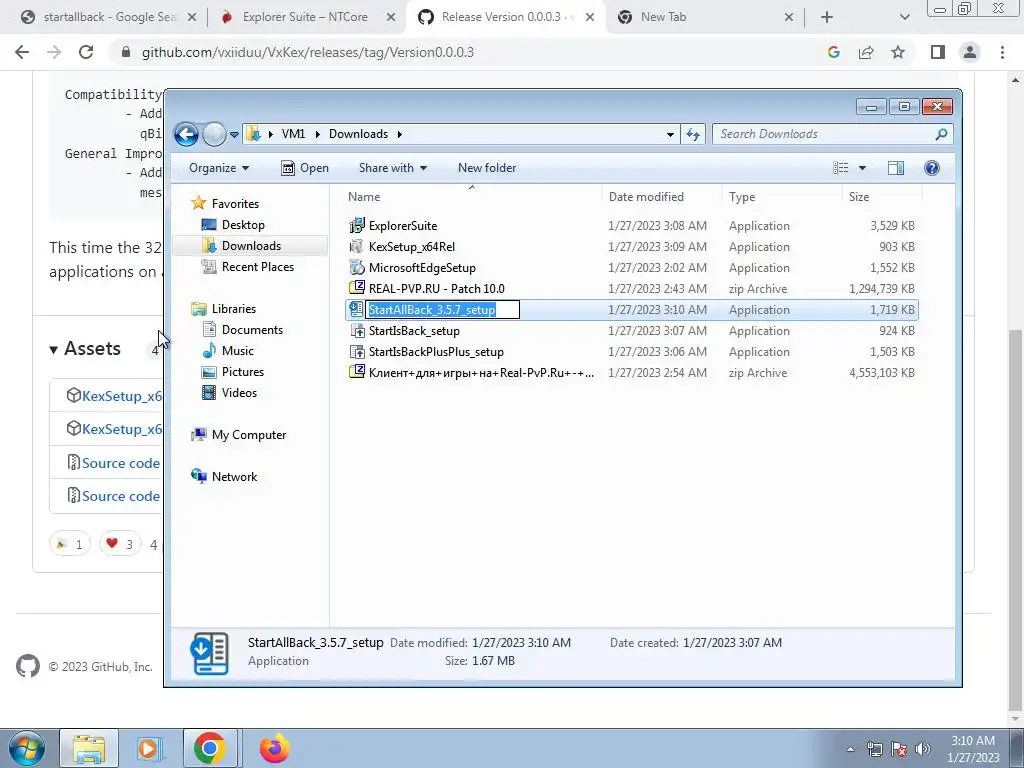The width and height of the screenshot is (1024, 768).
Task: Select Libraries in navigation pane
Action: click(233, 309)
